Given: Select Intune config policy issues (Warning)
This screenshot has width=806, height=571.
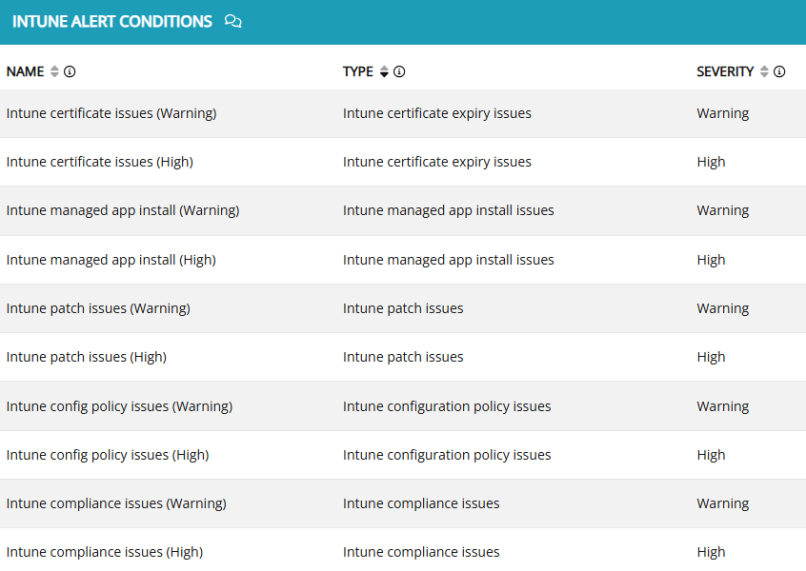Looking at the screenshot, I should [119, 407].
